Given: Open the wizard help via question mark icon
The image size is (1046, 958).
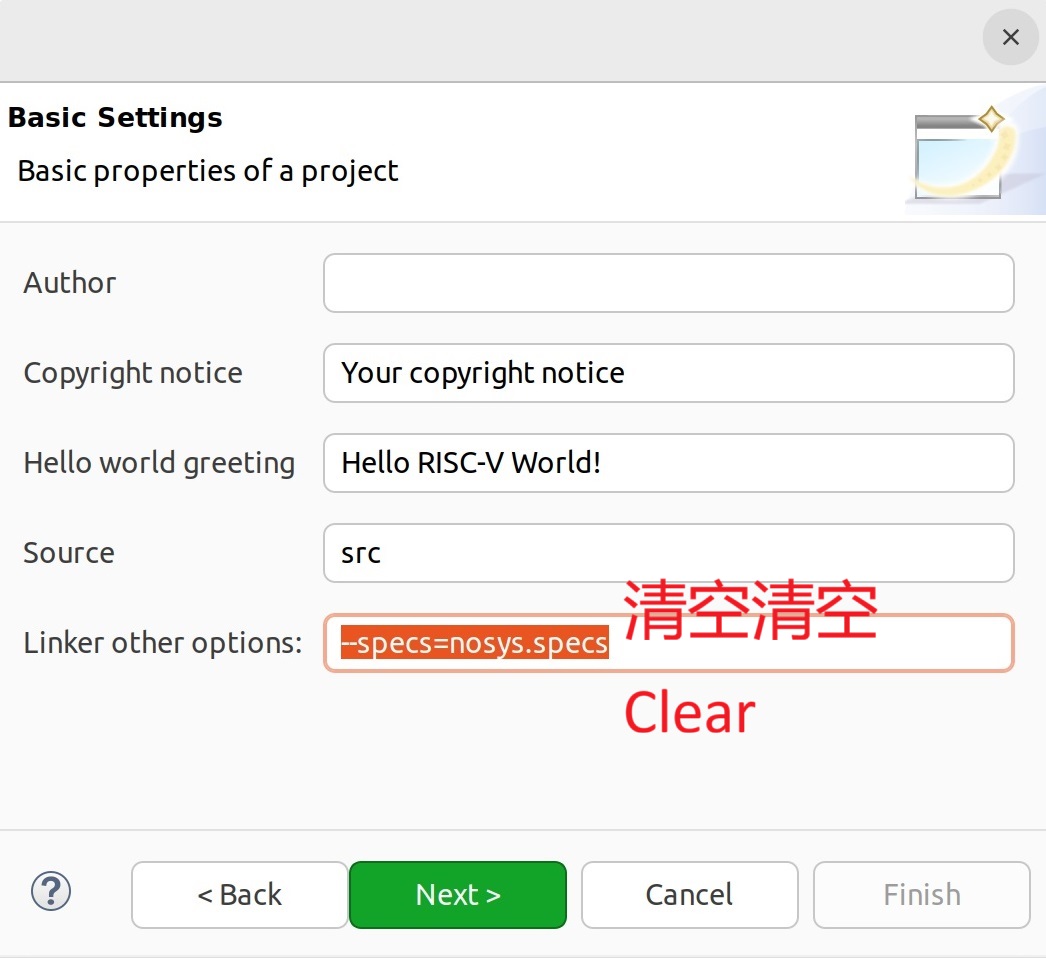Looking at the screenshot, I should [51, 893].
